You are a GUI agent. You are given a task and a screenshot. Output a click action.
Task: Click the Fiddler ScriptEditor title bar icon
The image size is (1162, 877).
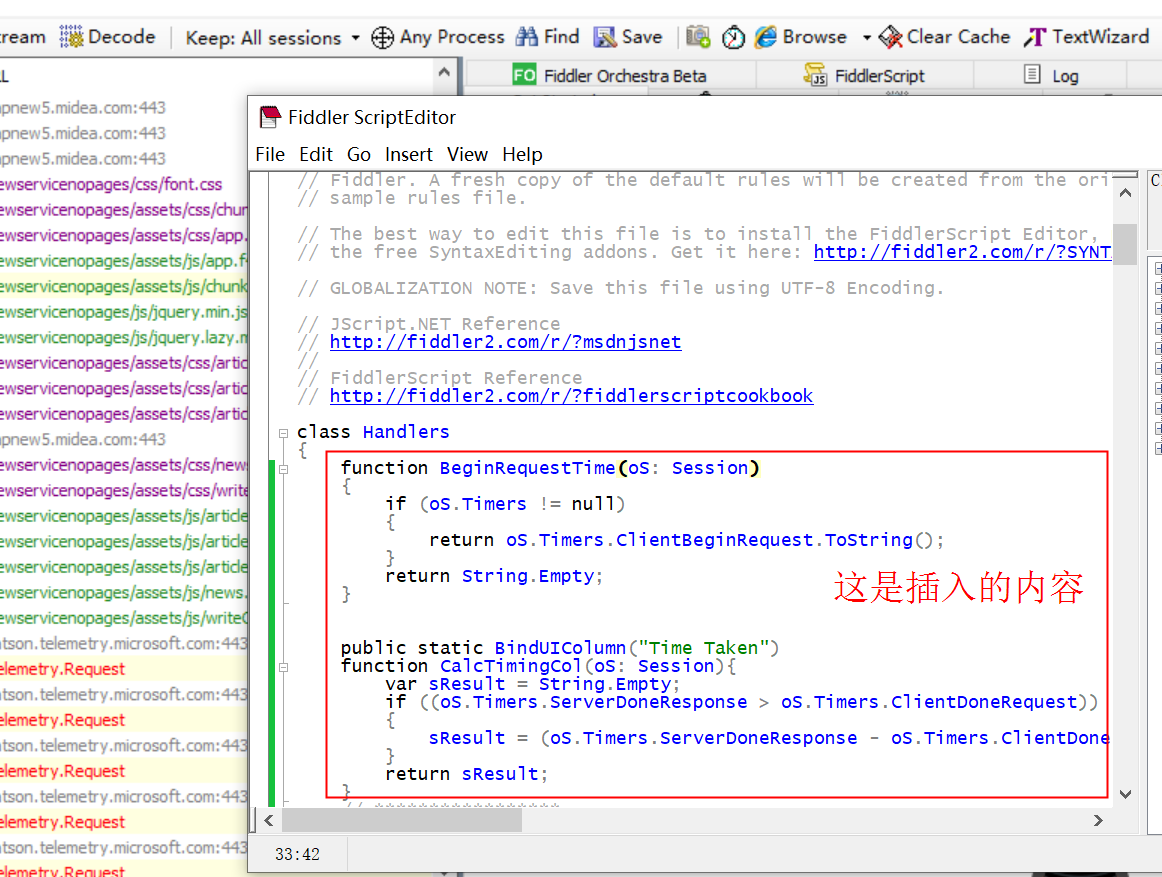pos(270,117)
